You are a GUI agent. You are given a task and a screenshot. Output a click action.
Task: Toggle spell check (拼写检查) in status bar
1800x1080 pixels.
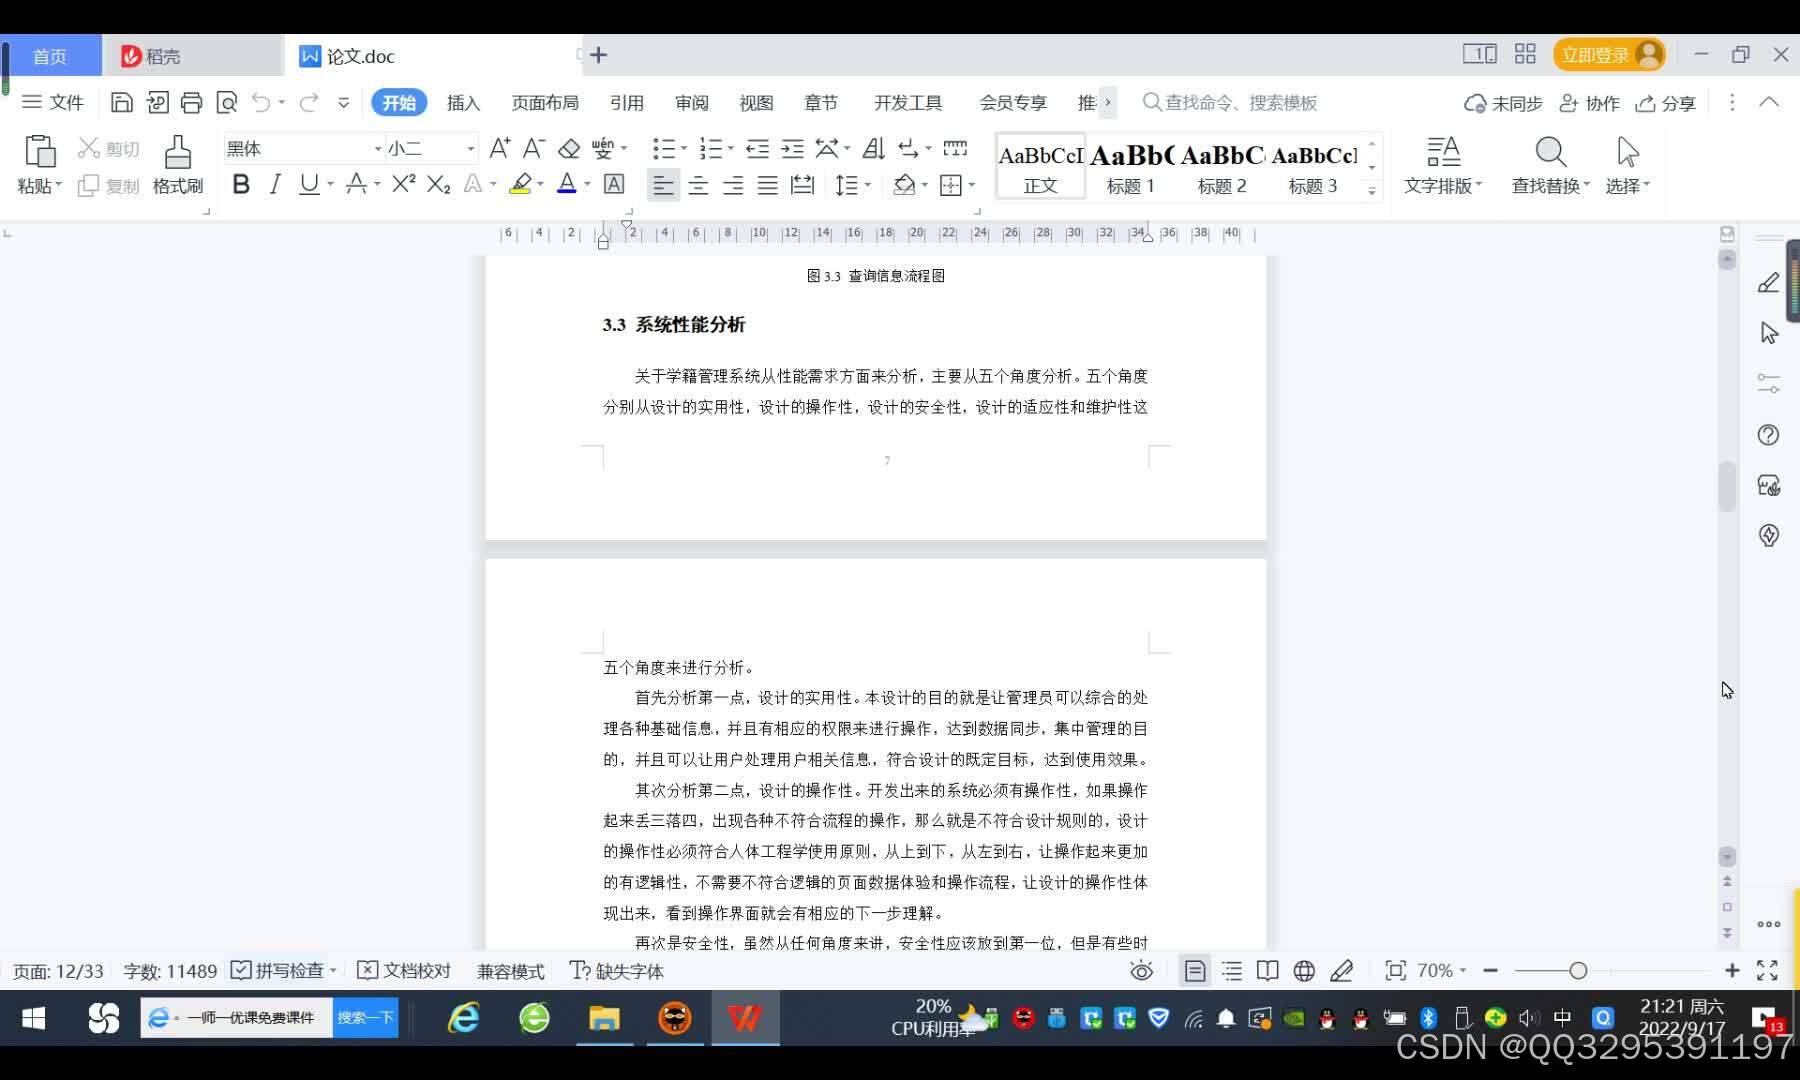[278, 971]
